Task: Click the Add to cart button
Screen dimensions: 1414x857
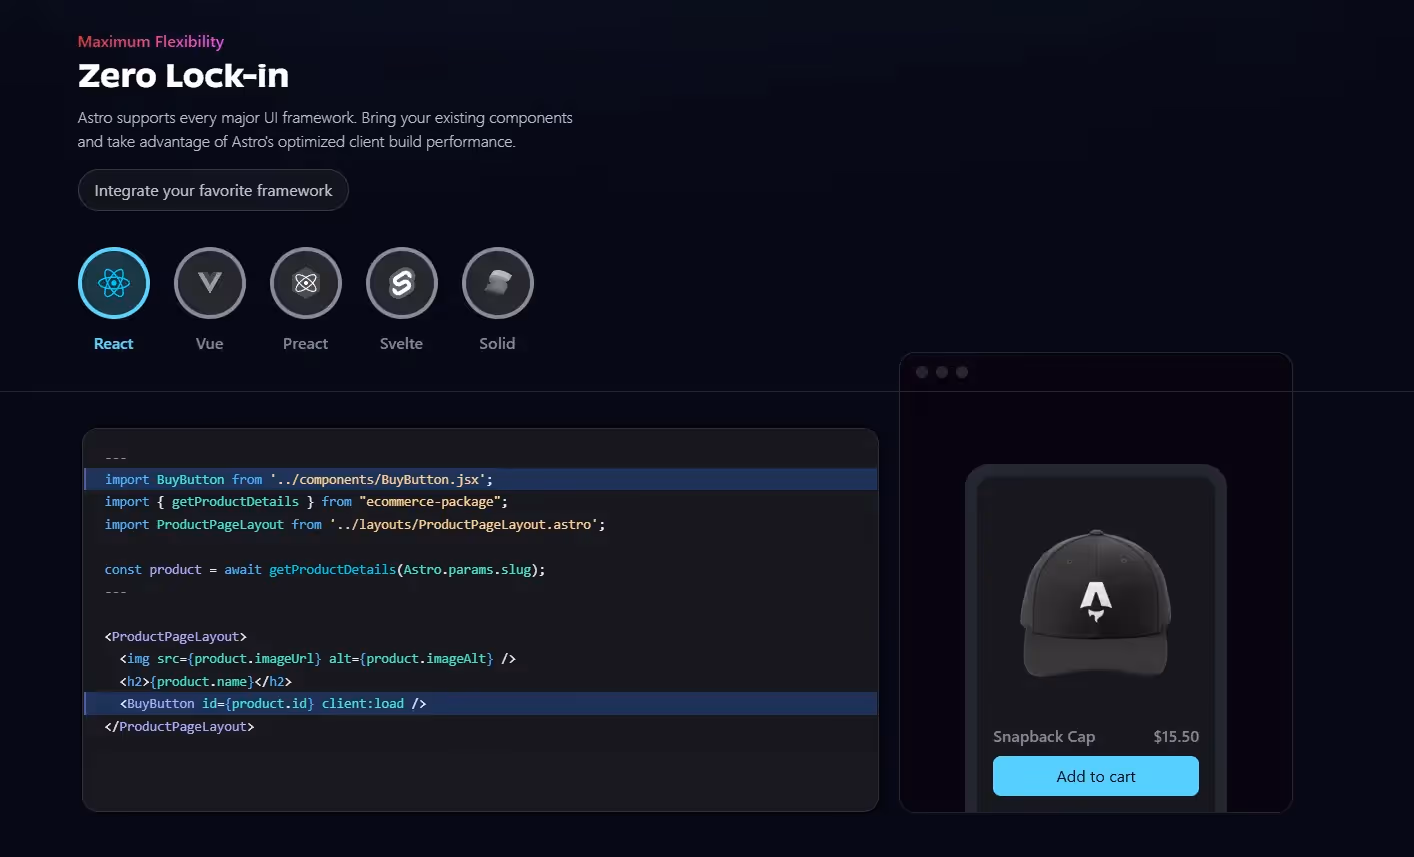Action: click(x=1095, y=776)
